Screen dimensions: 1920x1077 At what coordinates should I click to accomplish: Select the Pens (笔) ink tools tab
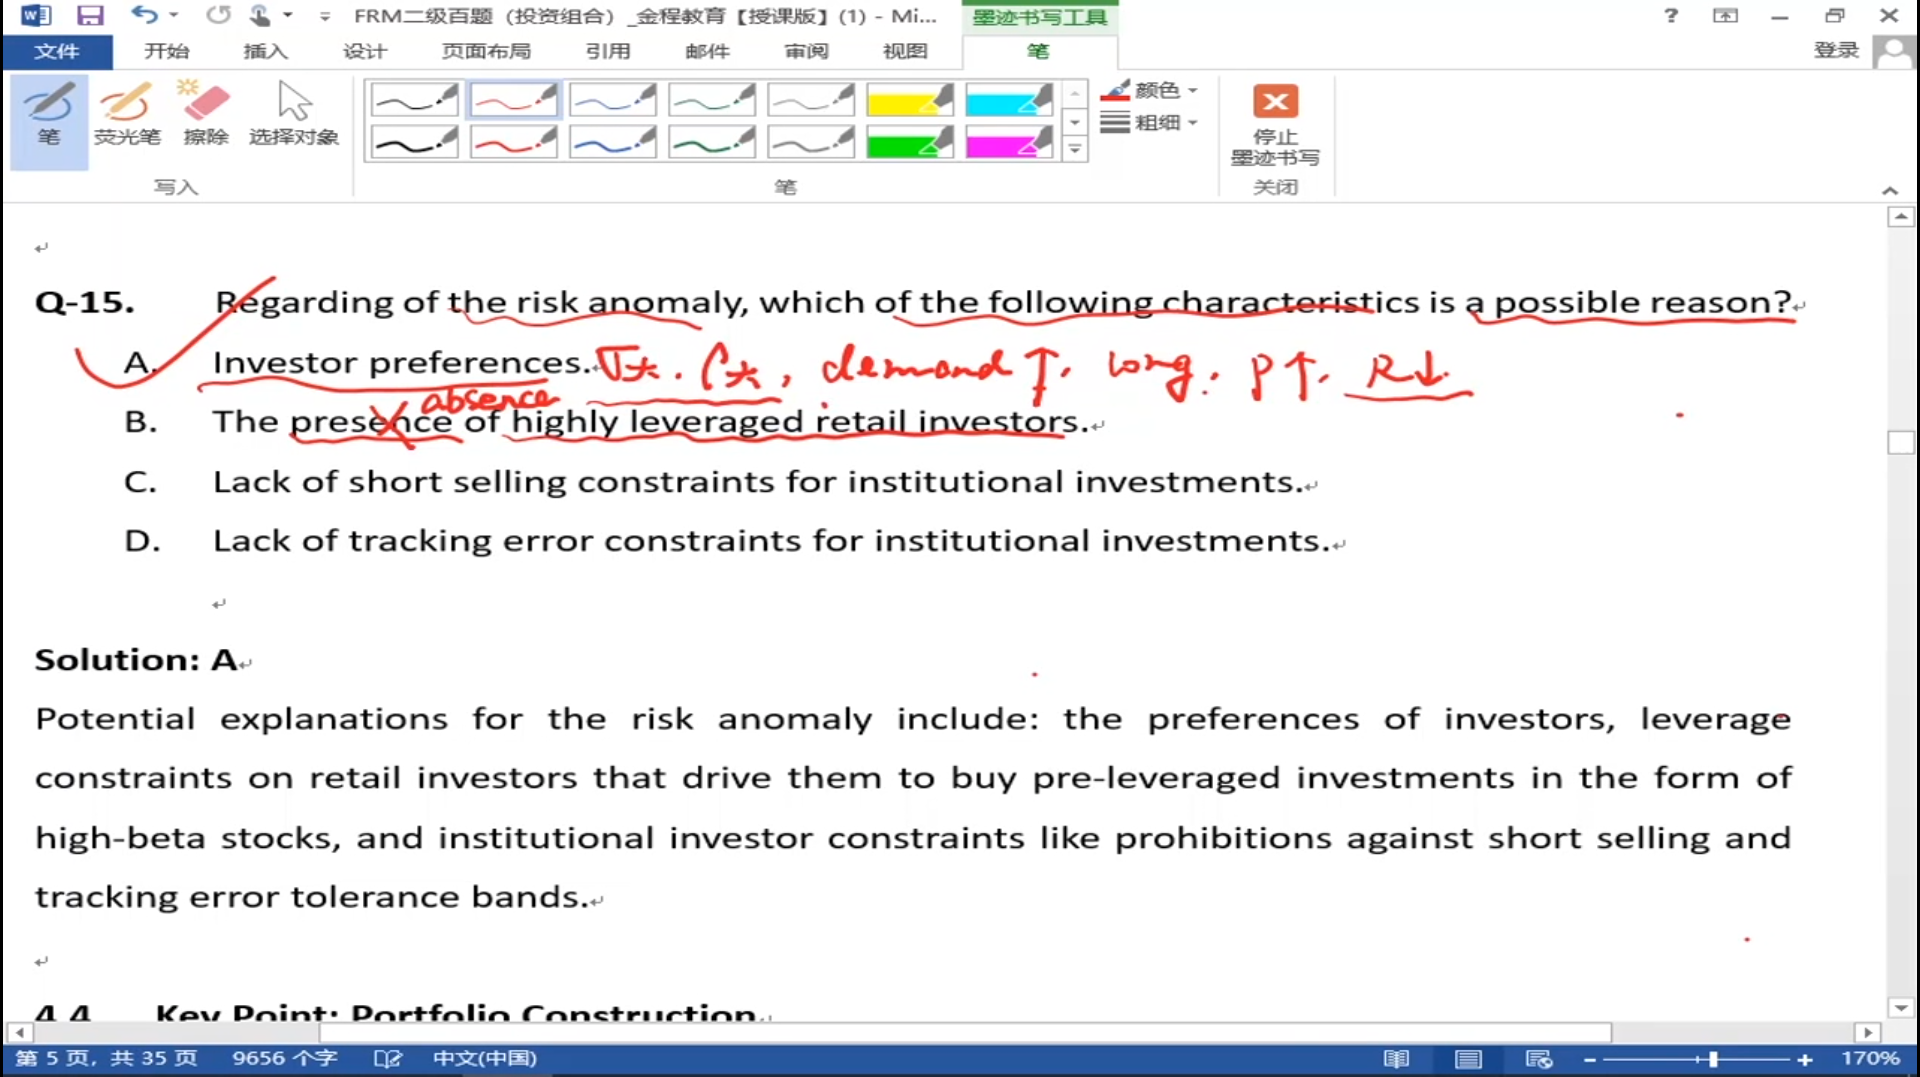1039,51
